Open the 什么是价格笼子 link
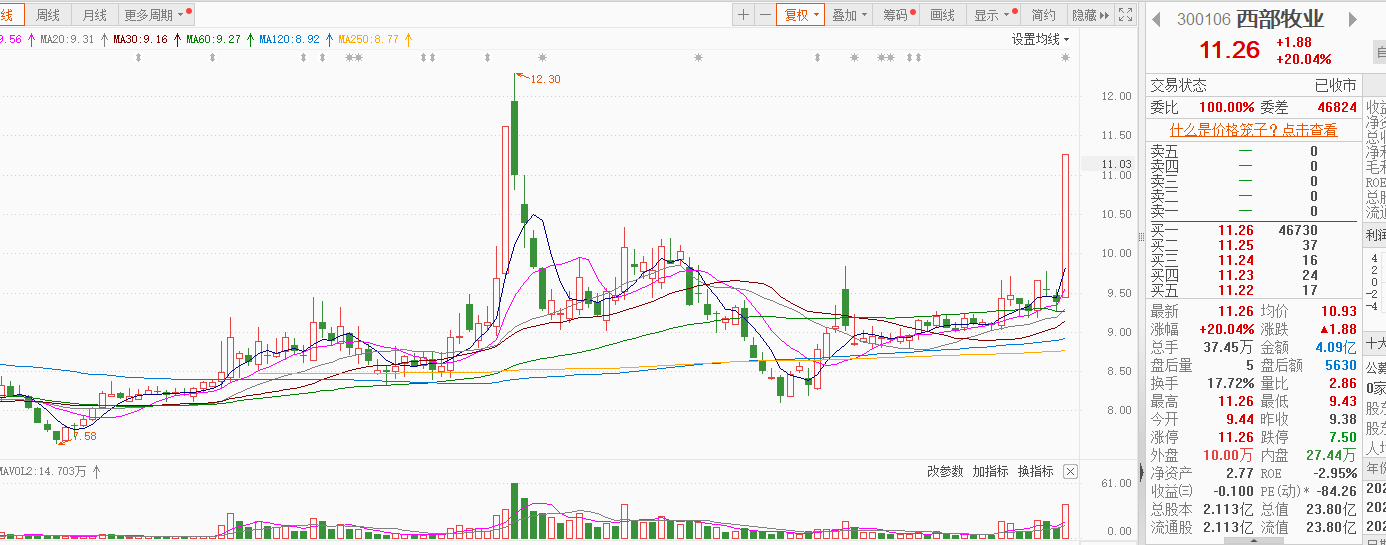Image resolution: width=1386 pixels, height=545 pixels. click(1253, 130)
